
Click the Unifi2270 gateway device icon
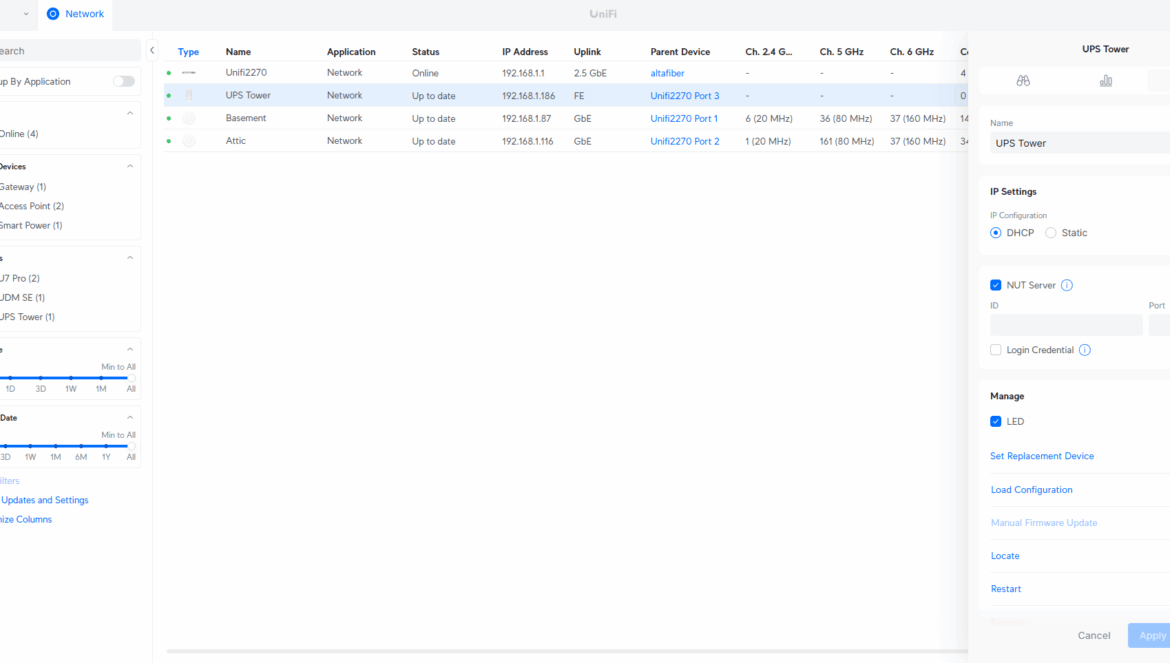[188, 73]
